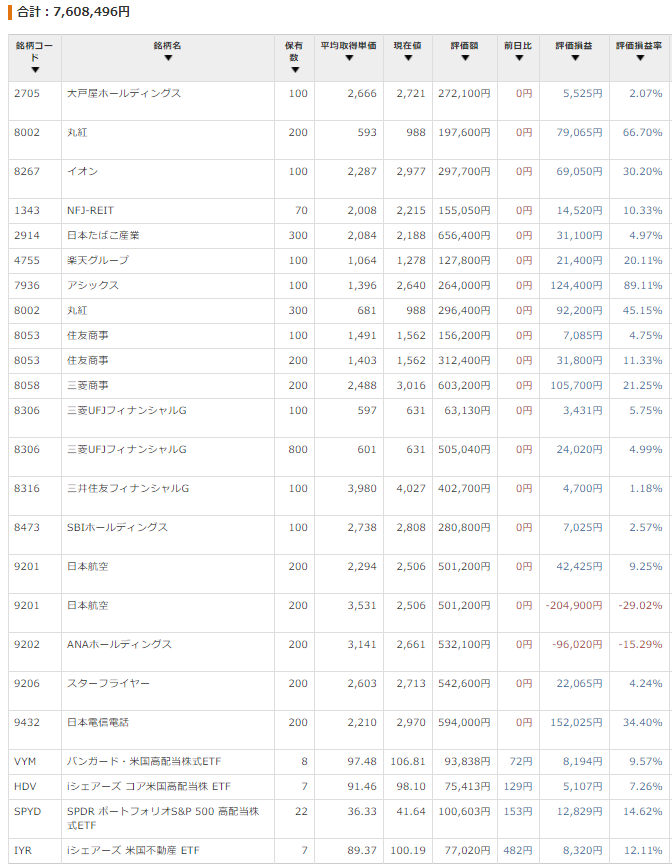This screenshot has width=672, height=865.
Task: Click profit value 124,400円 for アシックス
Action: (x=576, y=285)
